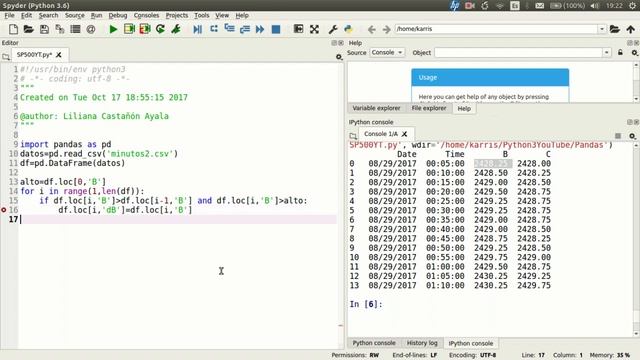Go forward in working directory history
This screenshot has height=360, width=640.
[386, 29]
